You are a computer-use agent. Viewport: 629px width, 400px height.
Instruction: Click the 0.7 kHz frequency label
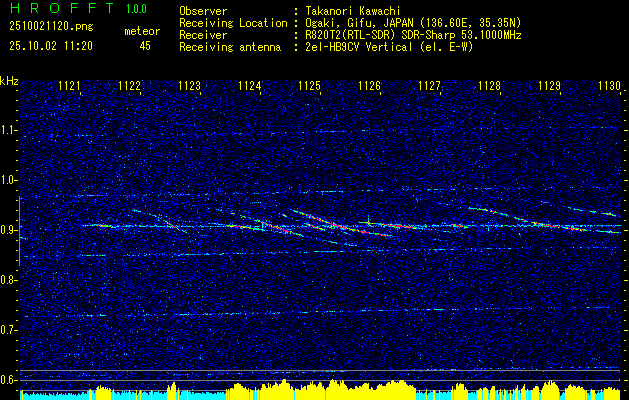click(7, 330)
